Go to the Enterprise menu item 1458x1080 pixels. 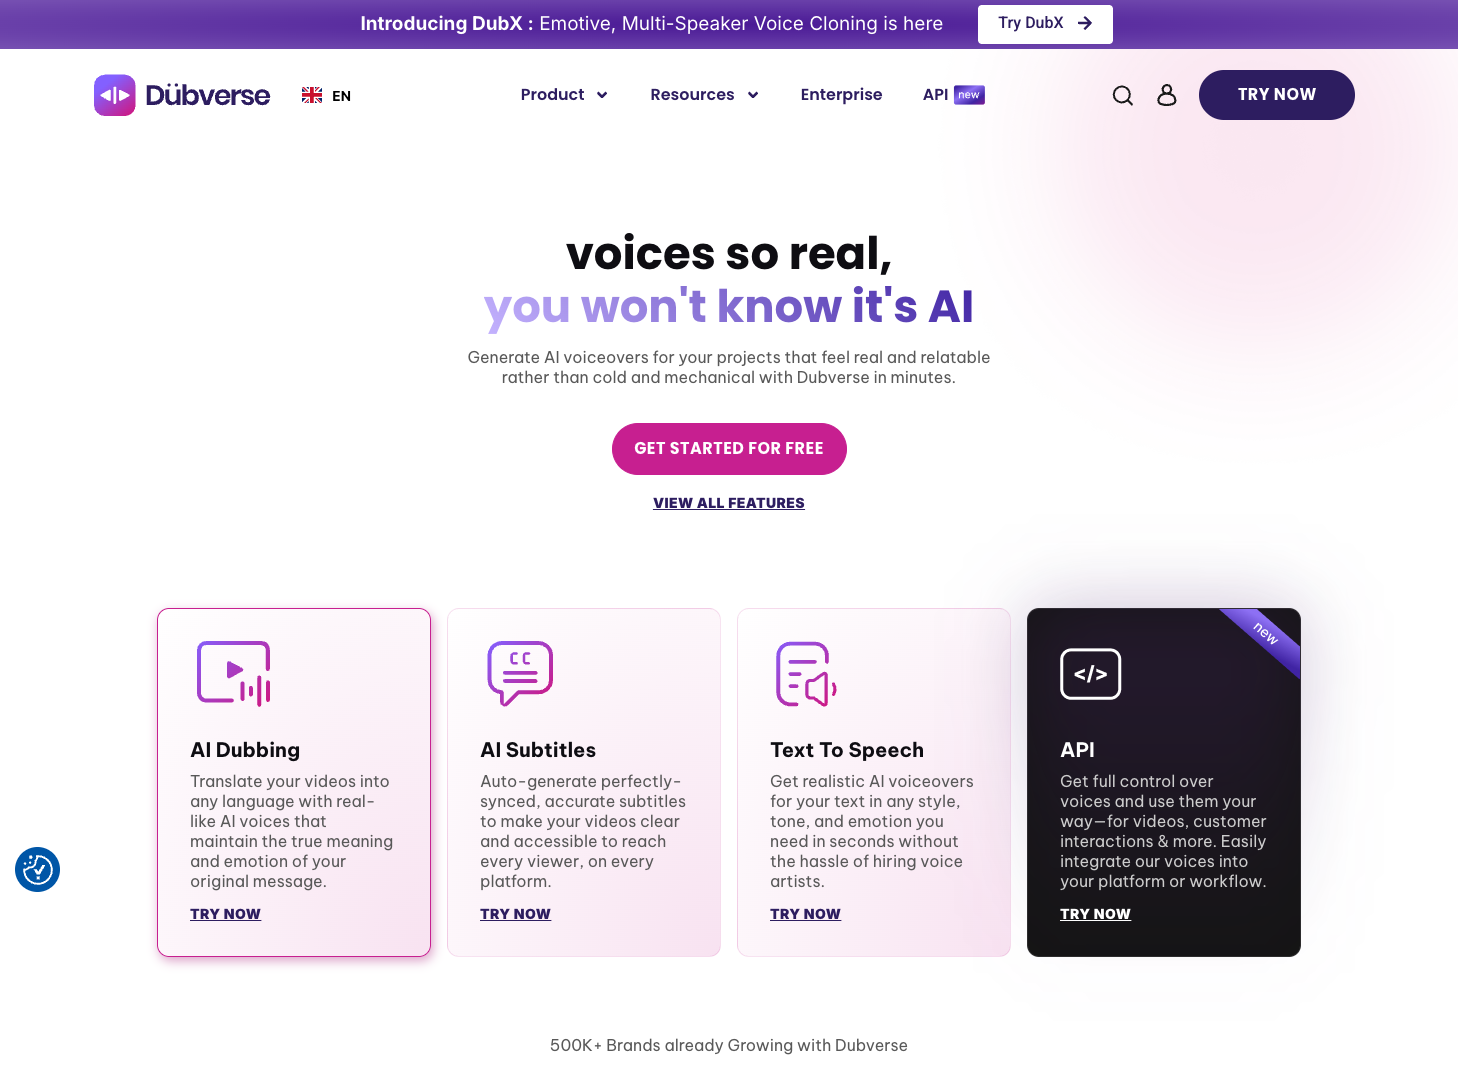coord(841,94)
